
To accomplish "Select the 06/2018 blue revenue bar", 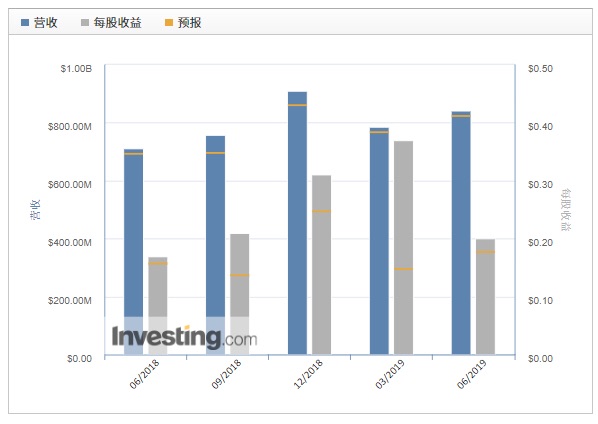I will [133, 252].
